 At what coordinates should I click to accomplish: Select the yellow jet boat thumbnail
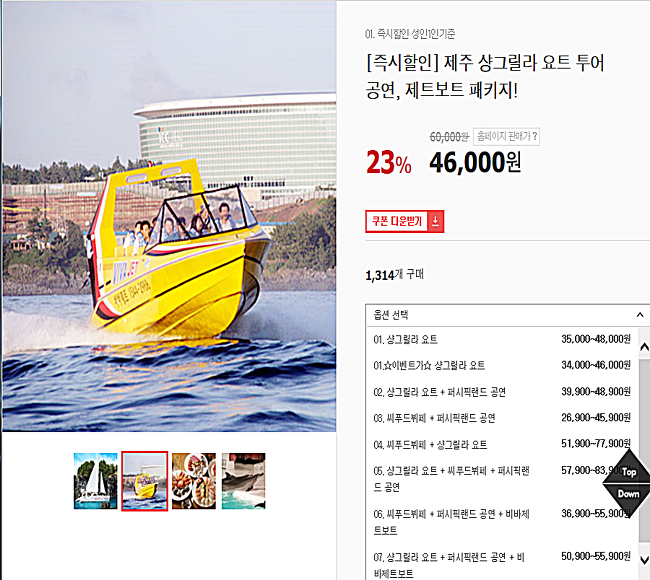[145, 481]
